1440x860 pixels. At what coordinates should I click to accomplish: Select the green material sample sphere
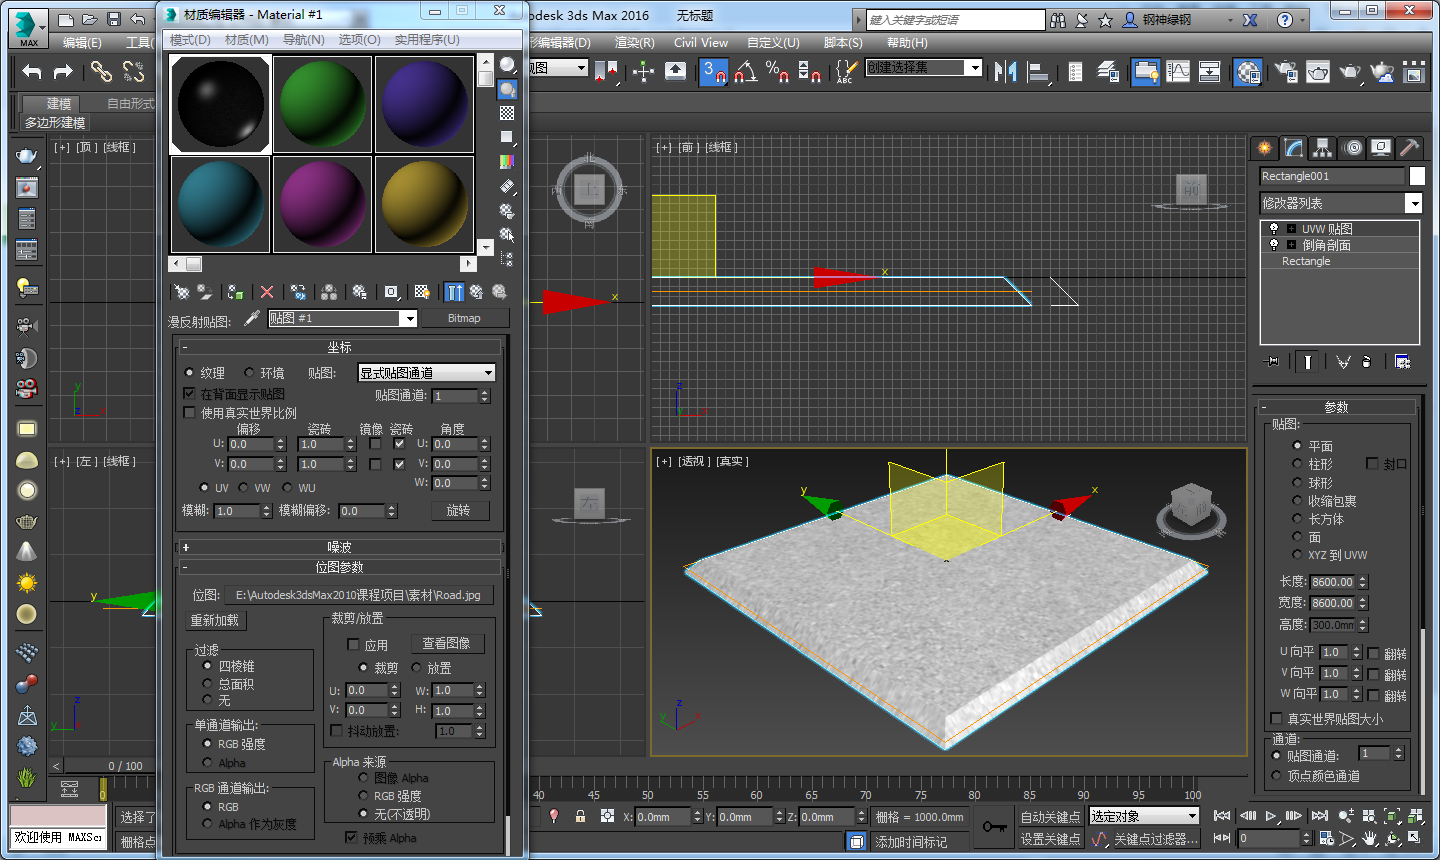323,104
